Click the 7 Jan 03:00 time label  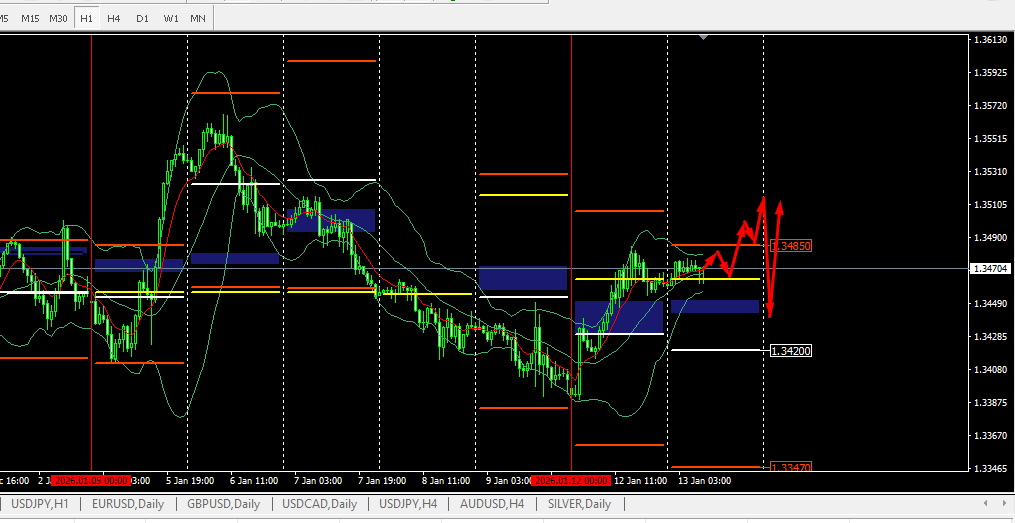click(x=318, y=481)
